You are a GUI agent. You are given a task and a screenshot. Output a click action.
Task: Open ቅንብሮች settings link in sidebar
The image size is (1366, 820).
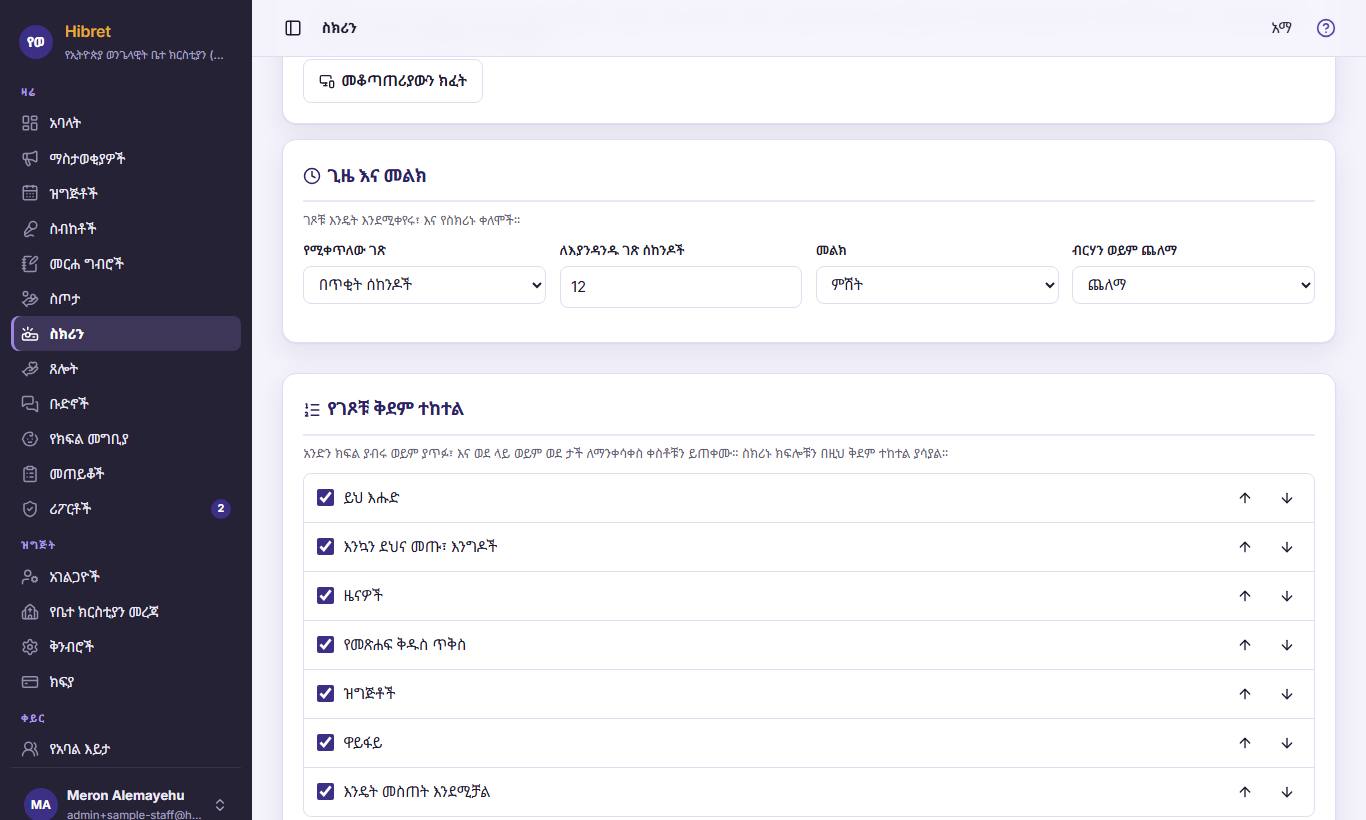pyautogui.click(x=126, y=646)
